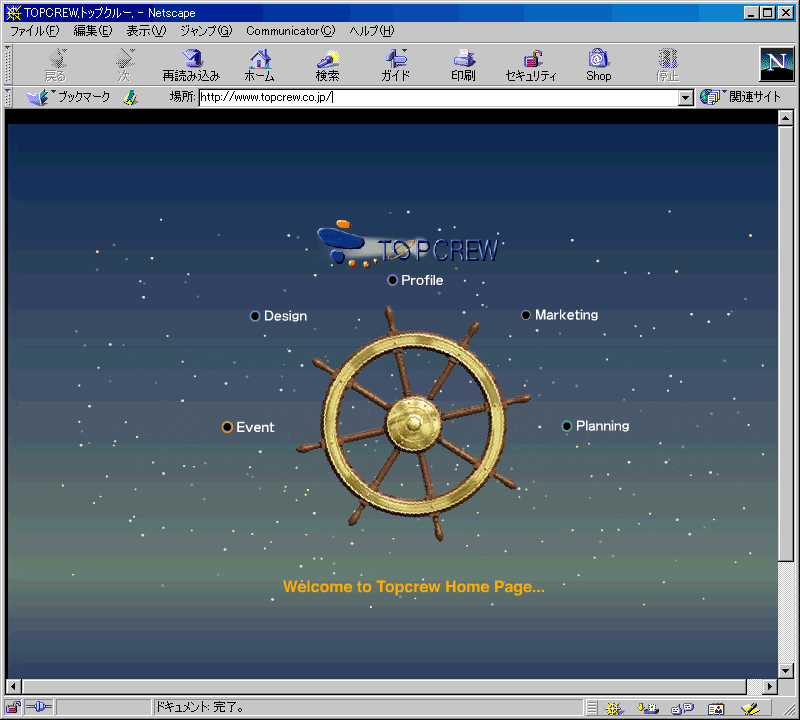The image size is (800, 720).
Task: Open Composer from the component bar
Action: tap(750, 708)
